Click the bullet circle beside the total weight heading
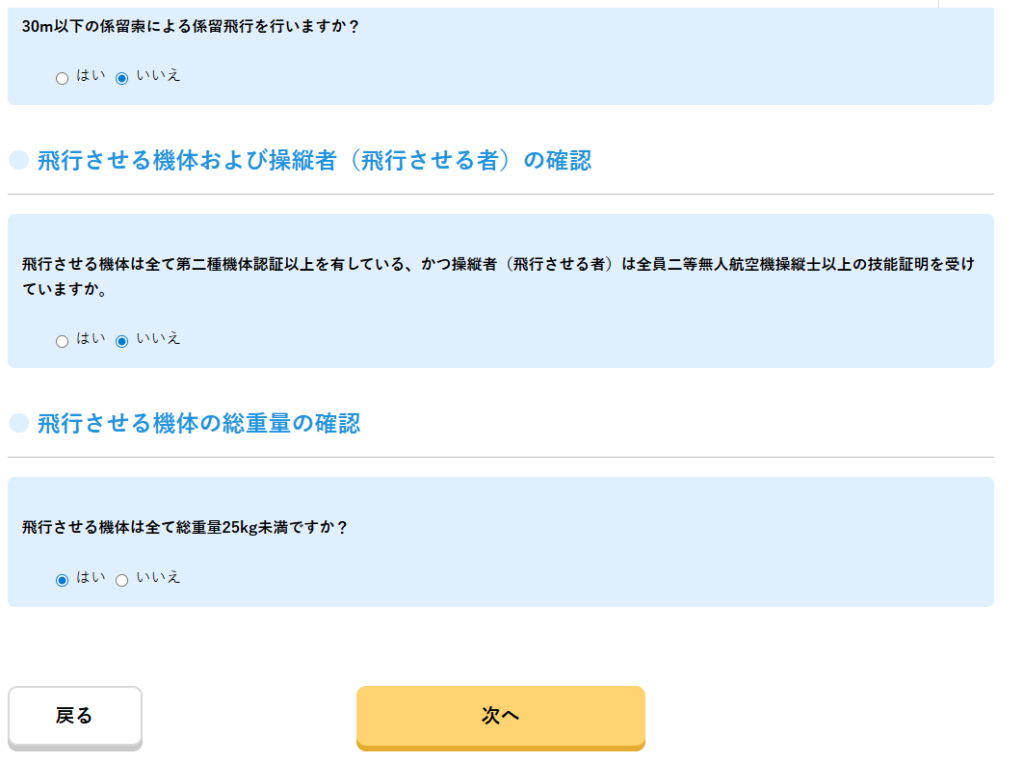 click(18, 423)
